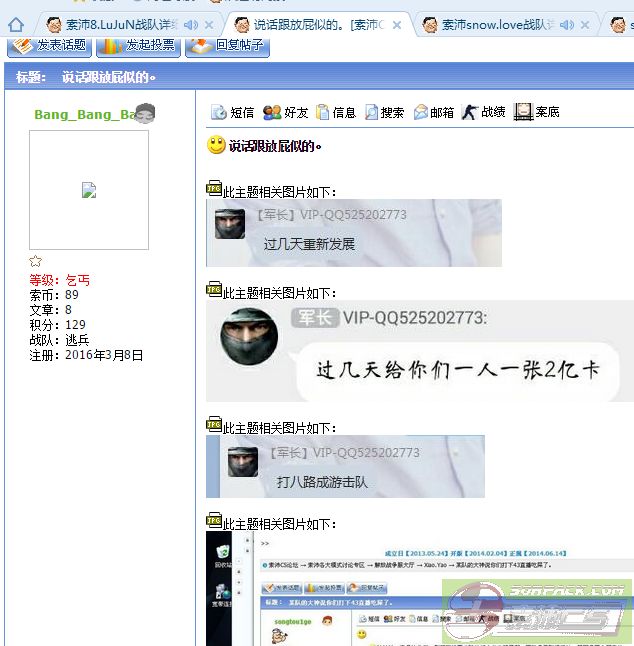
Task: Click the user avatar icon beside Bang_Bang_Ba
Action: [146, 113]
